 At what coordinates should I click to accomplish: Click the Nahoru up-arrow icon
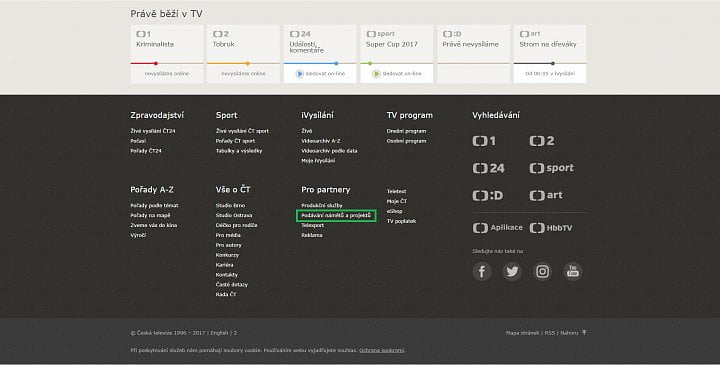(x=584, y=332)
